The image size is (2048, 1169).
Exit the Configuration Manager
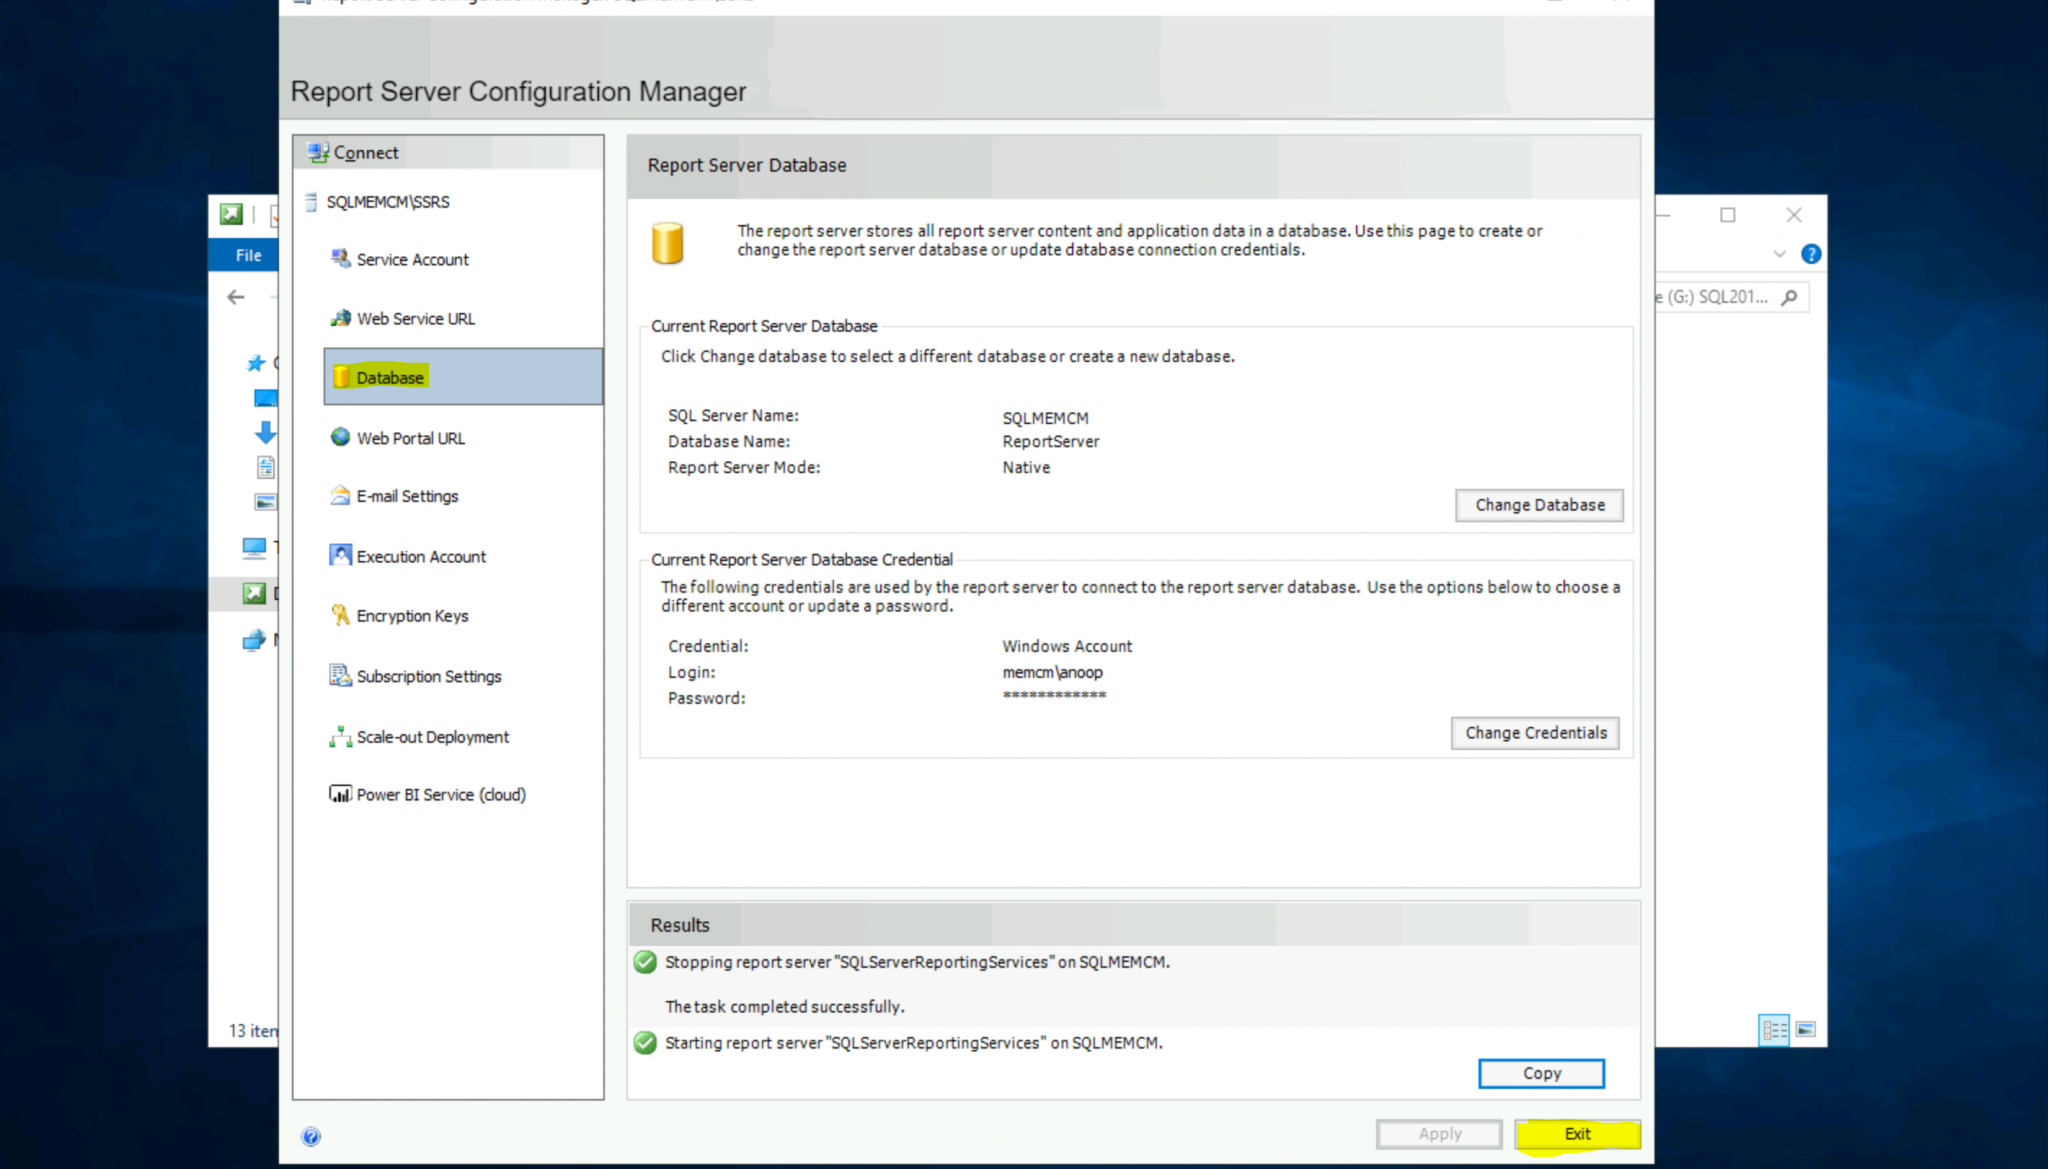pos(1577,1134)
